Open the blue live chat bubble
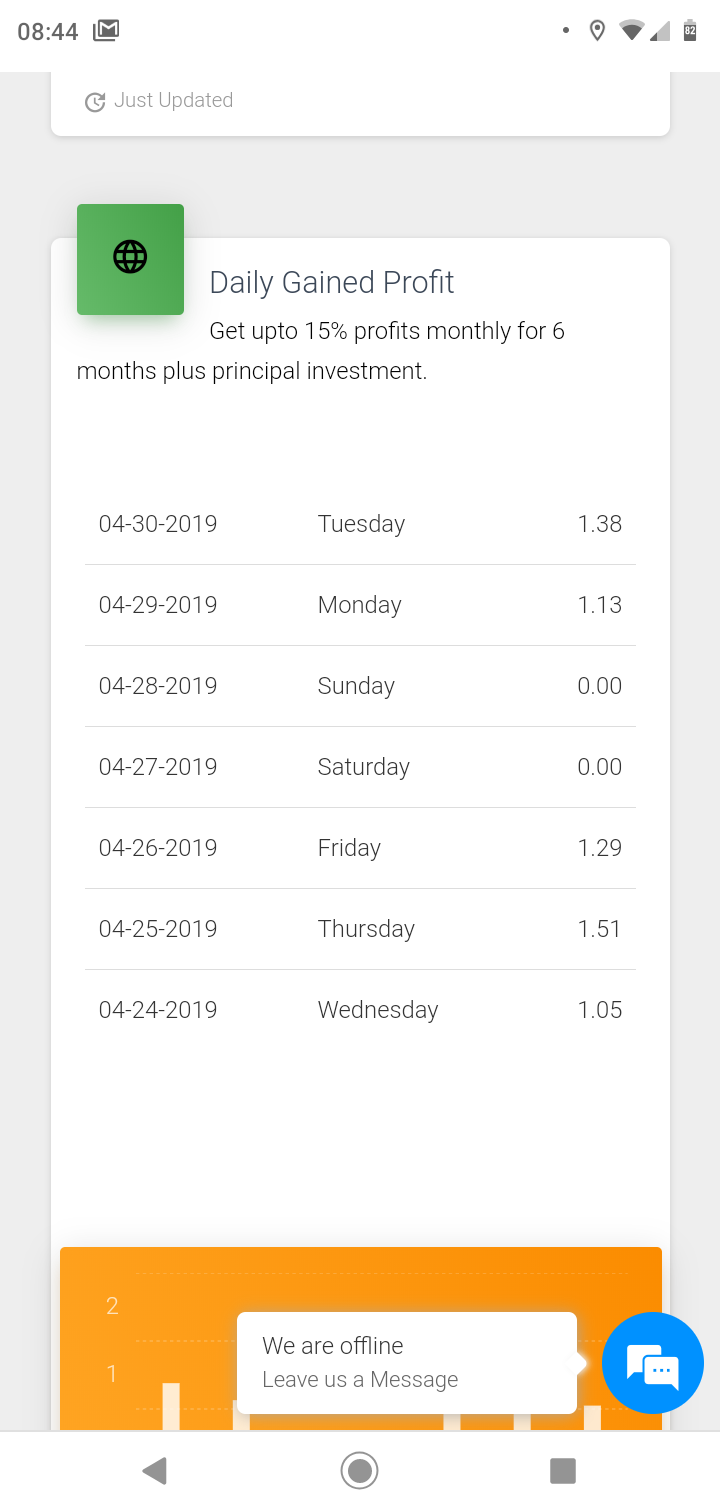 (653, 1362)
